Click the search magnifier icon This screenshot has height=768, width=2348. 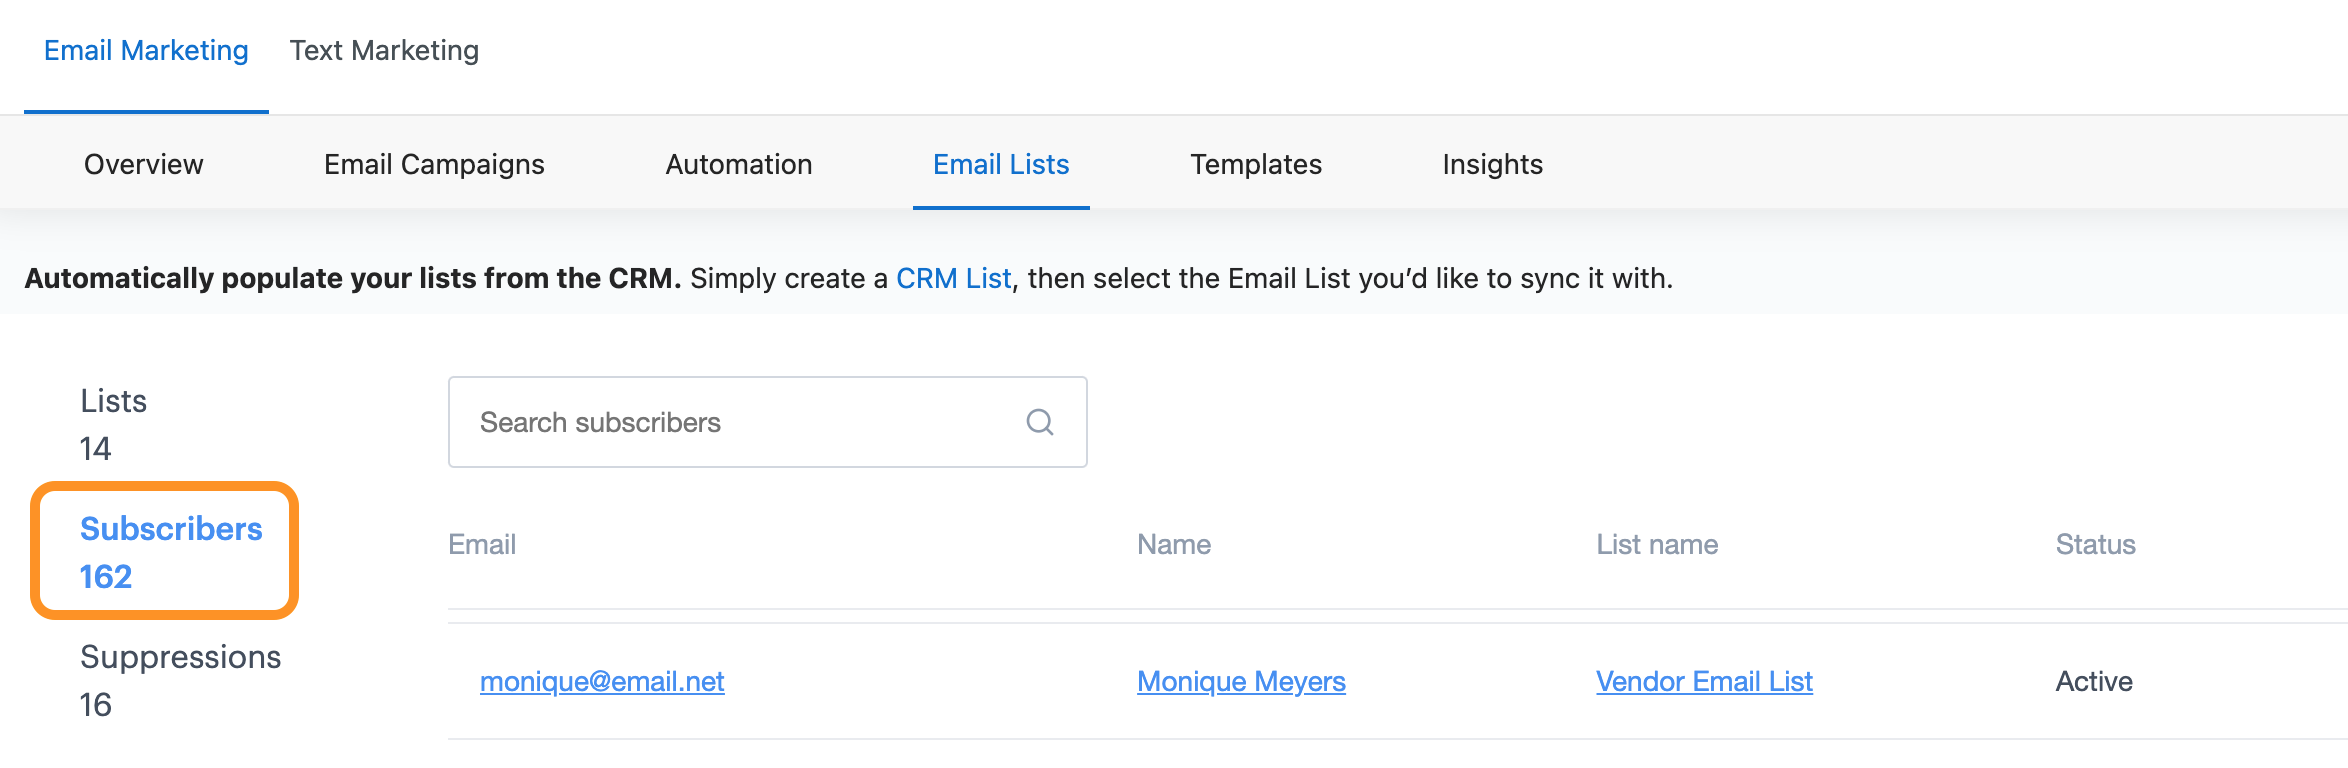(x=1040, y=422)
